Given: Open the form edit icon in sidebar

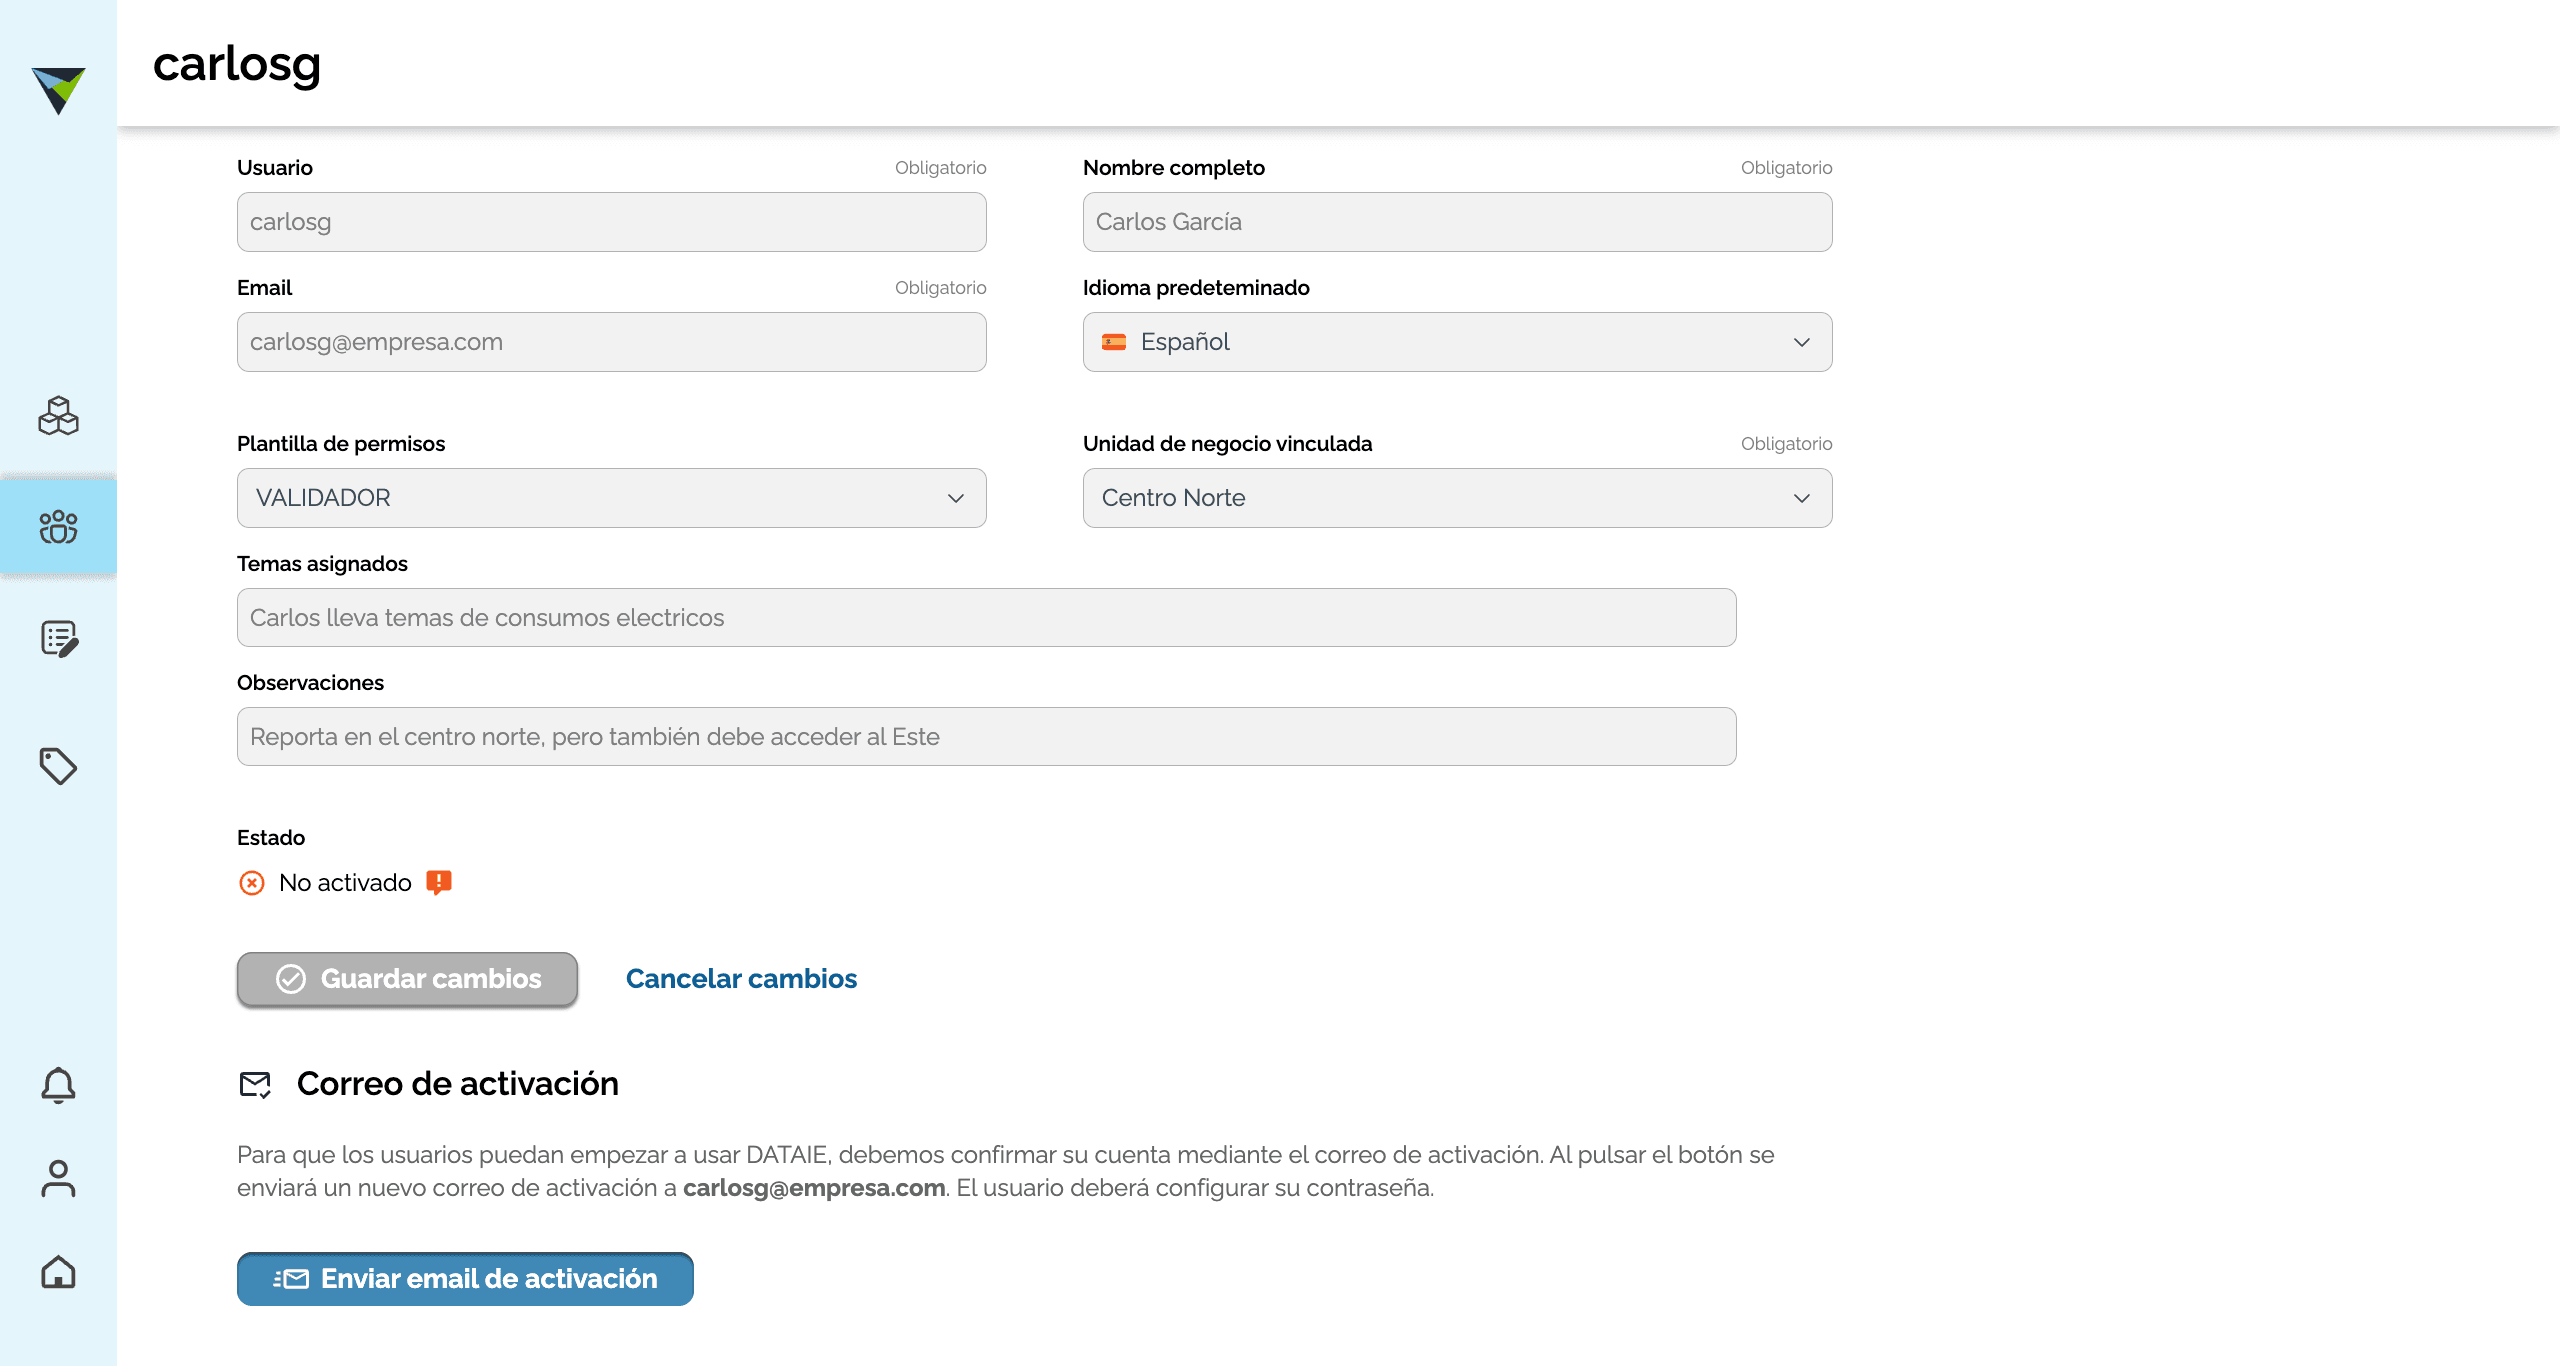Looking at the screenshot, I should coord(59,638).
